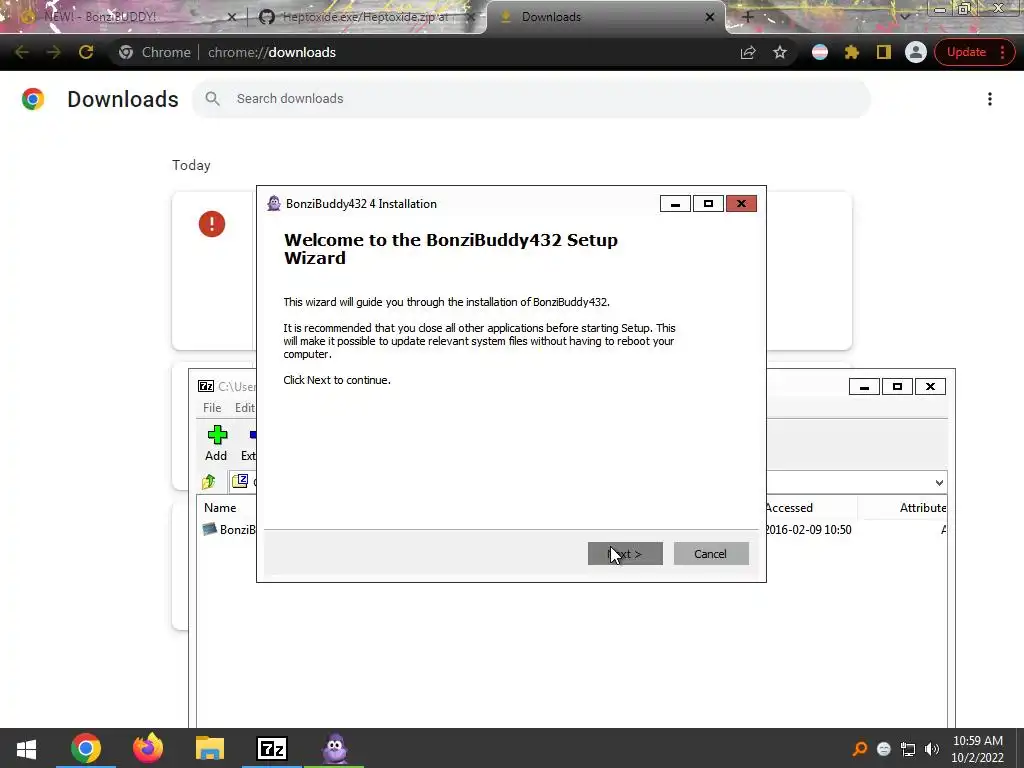Open File Explorer from the taskbar
Image resolution: width=1024 pixels, height=768 pixels.
pyautogui.click(x=210, y=748)
